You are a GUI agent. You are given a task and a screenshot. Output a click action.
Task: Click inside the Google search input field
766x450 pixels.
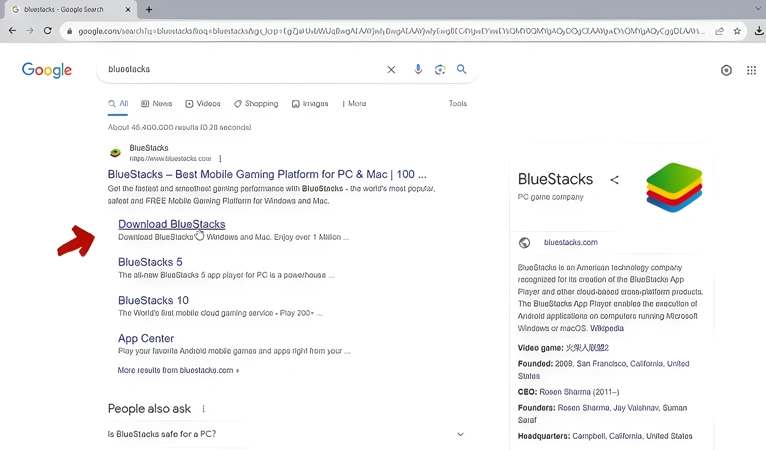244,69
